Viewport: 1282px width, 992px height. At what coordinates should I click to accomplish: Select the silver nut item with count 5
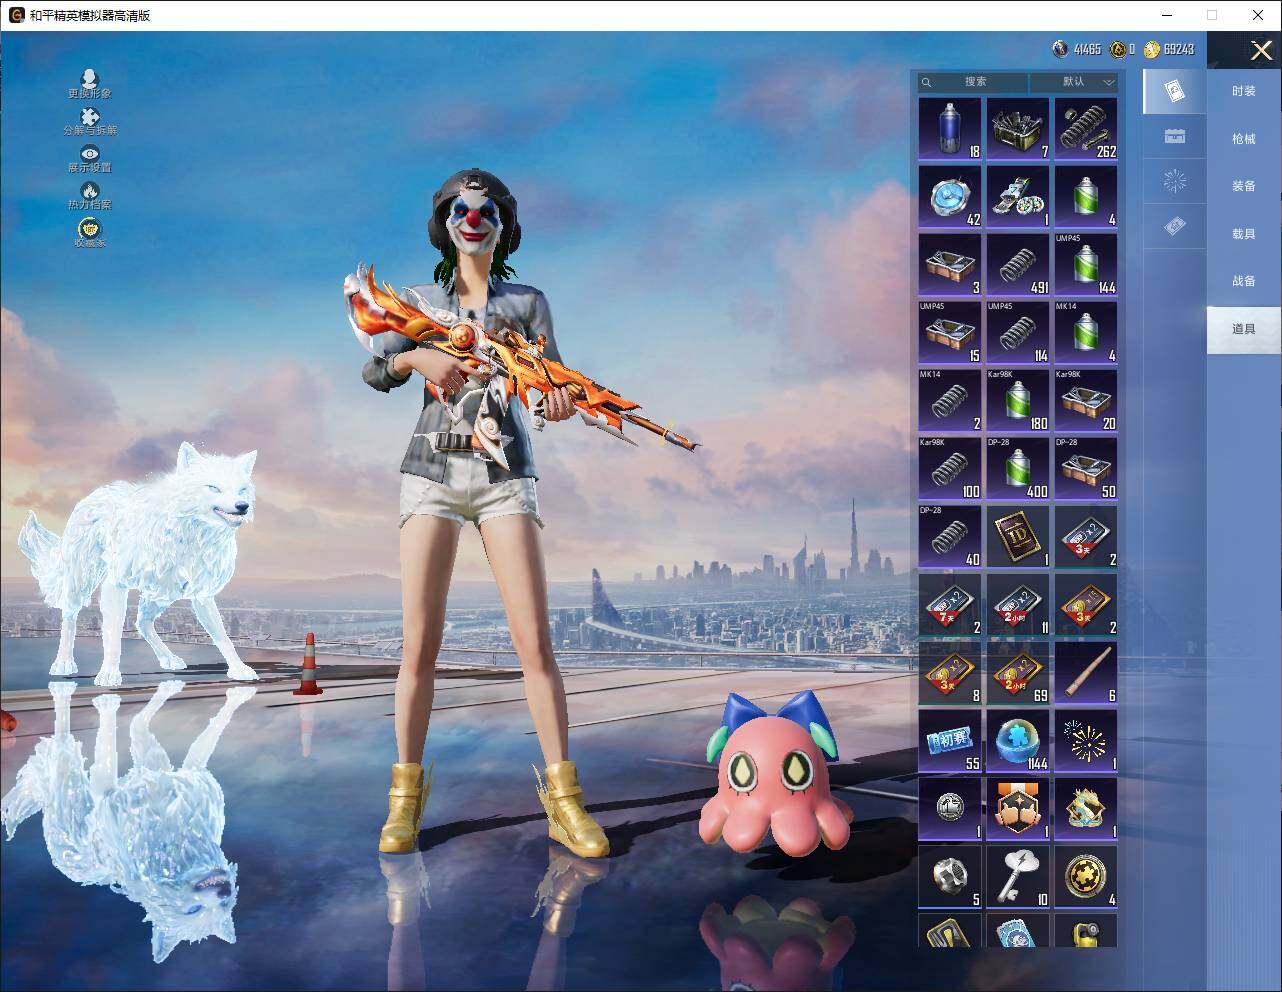(950, 877)
